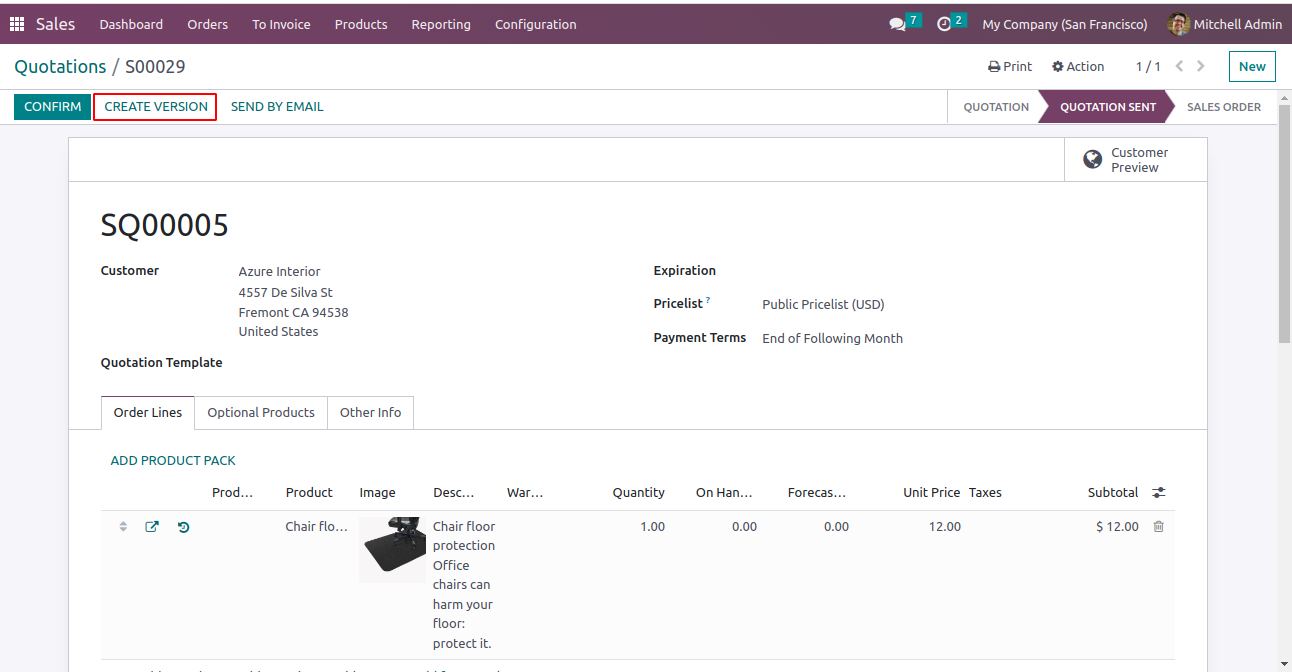Viewport: 1292px width, 672px height.
Task: Click history icon on Chair floor line
Action: point(184,526)
